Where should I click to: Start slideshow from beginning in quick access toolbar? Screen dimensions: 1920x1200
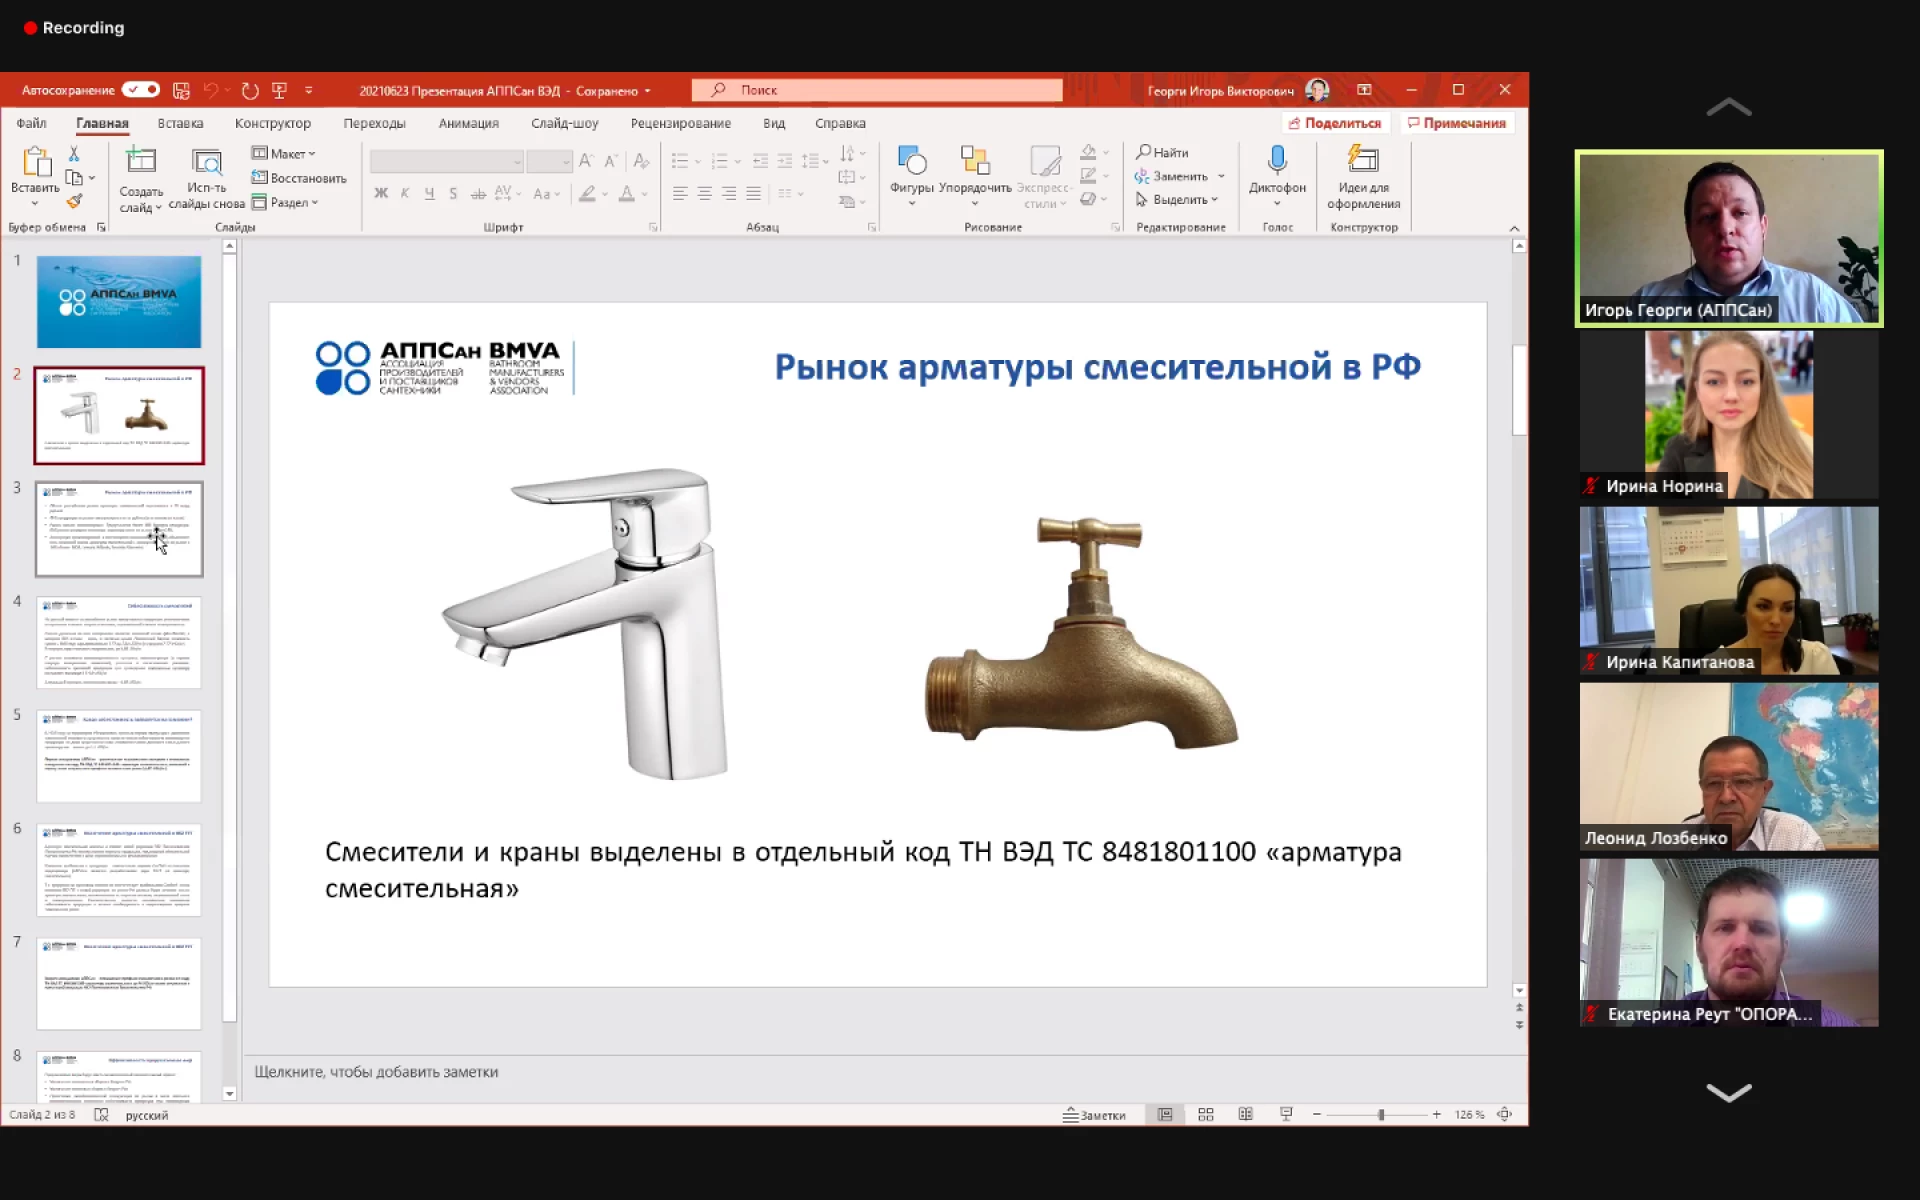280,90
